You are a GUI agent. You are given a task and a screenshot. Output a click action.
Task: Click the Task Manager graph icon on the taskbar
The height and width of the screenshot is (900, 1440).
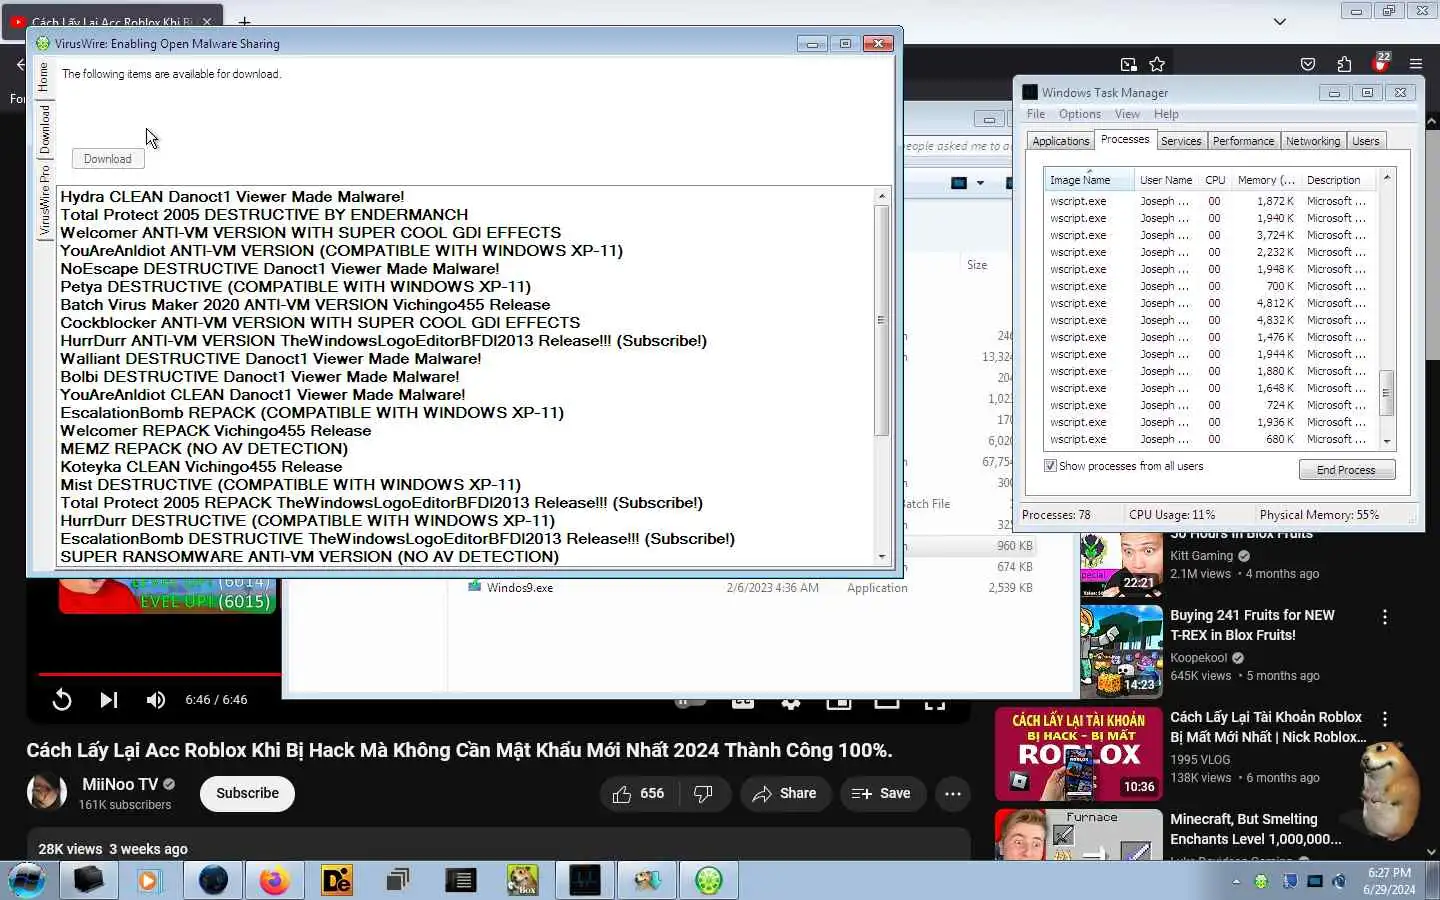585,880
